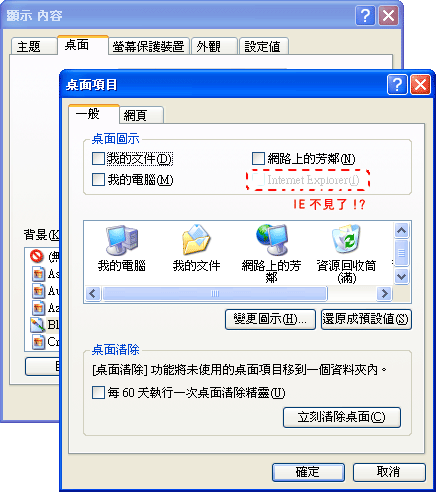Check the 我的電腦(M) checkbox

(98, 180)
